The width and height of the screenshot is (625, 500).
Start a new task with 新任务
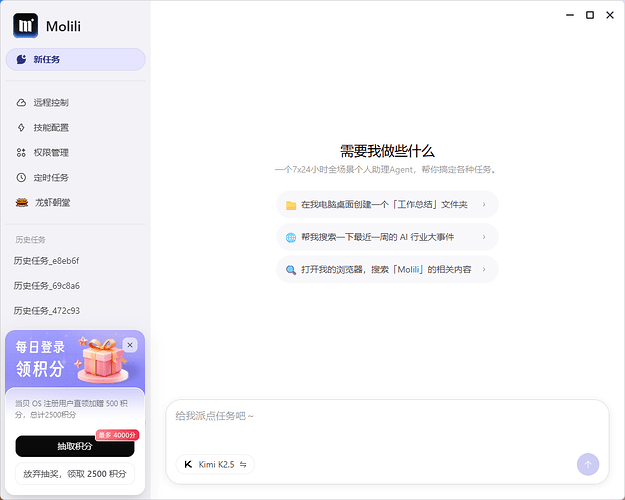coord(76,59)
